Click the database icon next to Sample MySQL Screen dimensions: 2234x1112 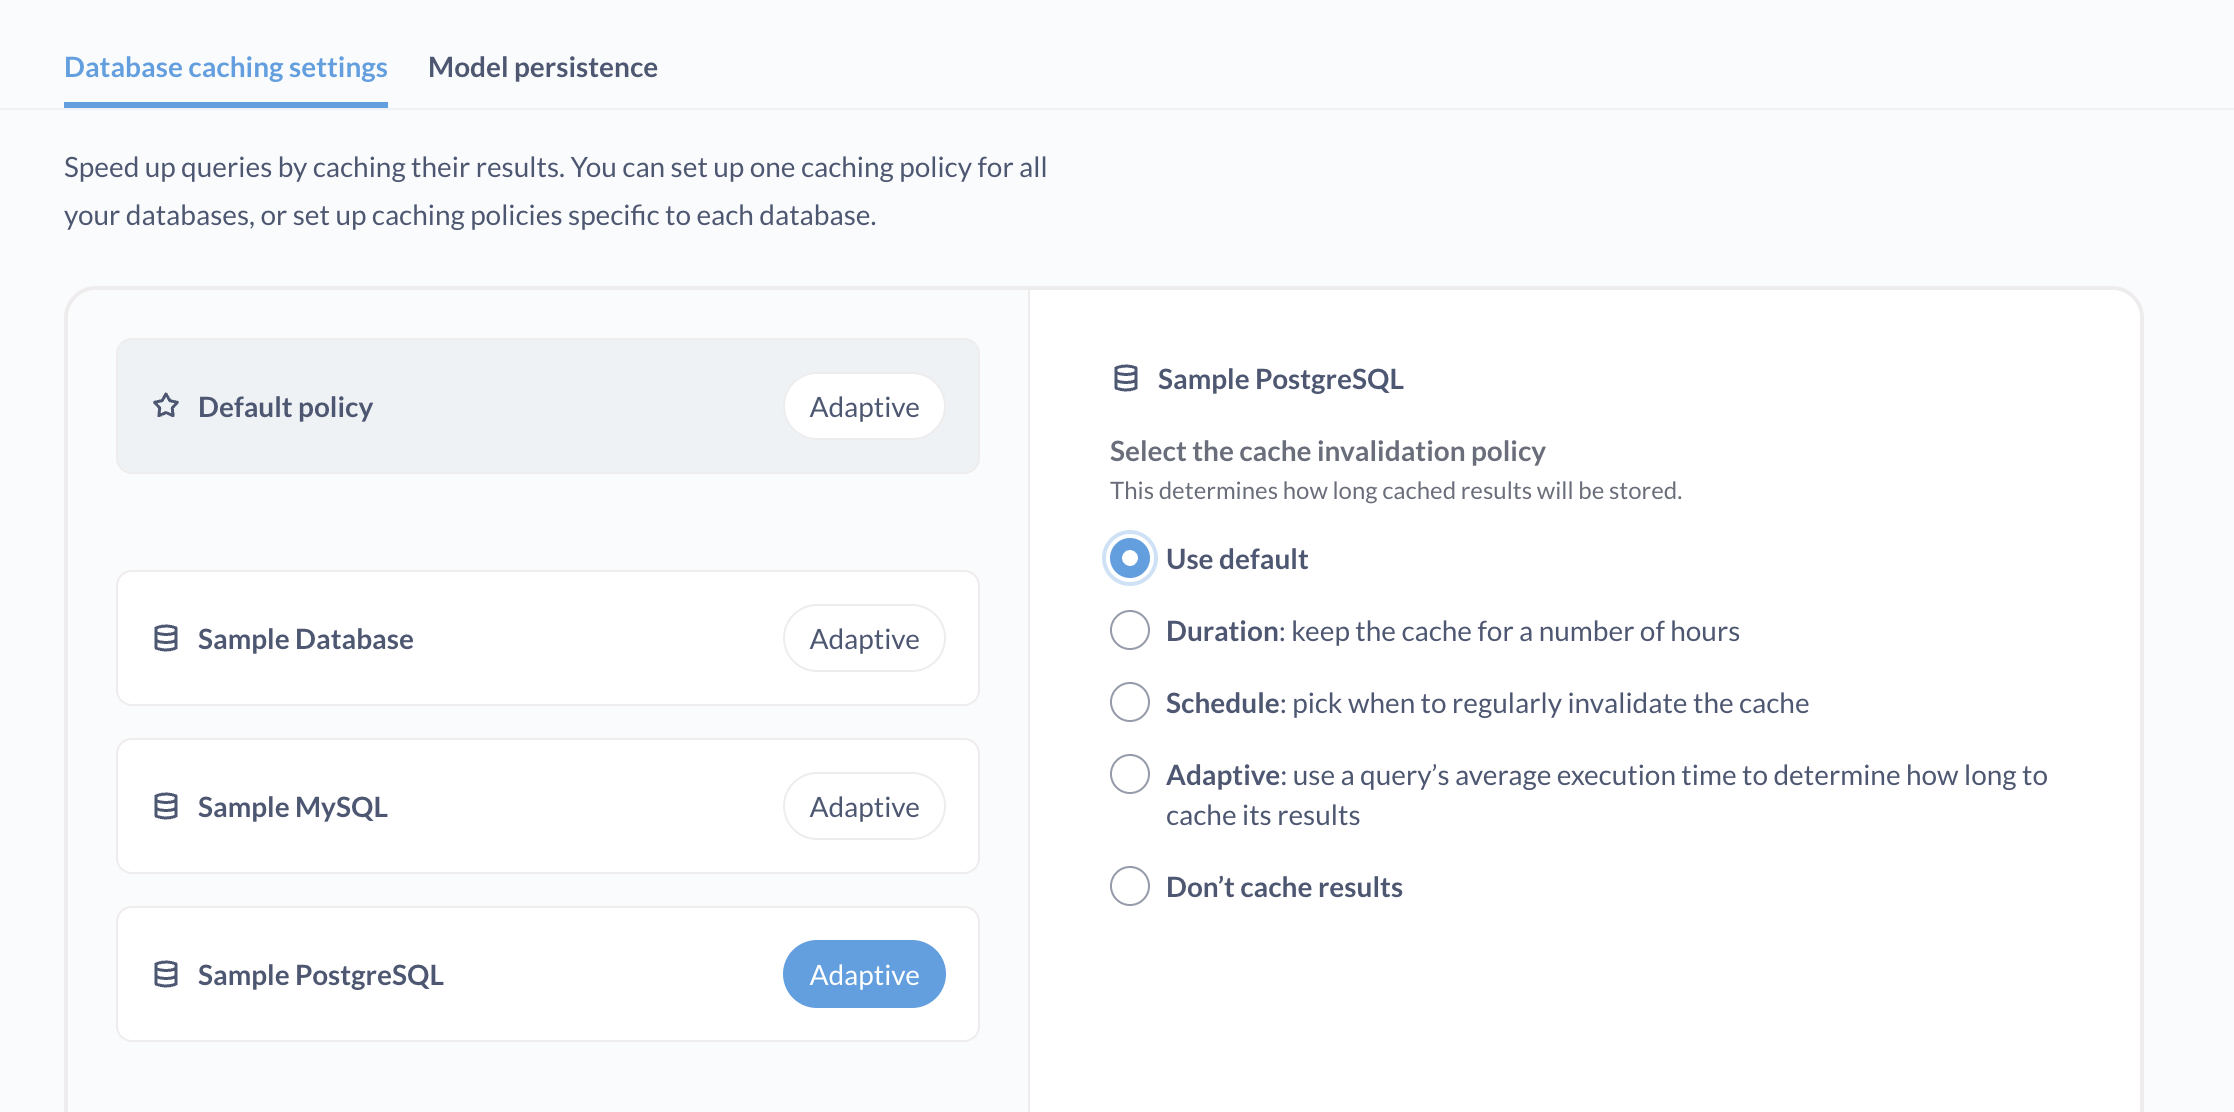167,806
